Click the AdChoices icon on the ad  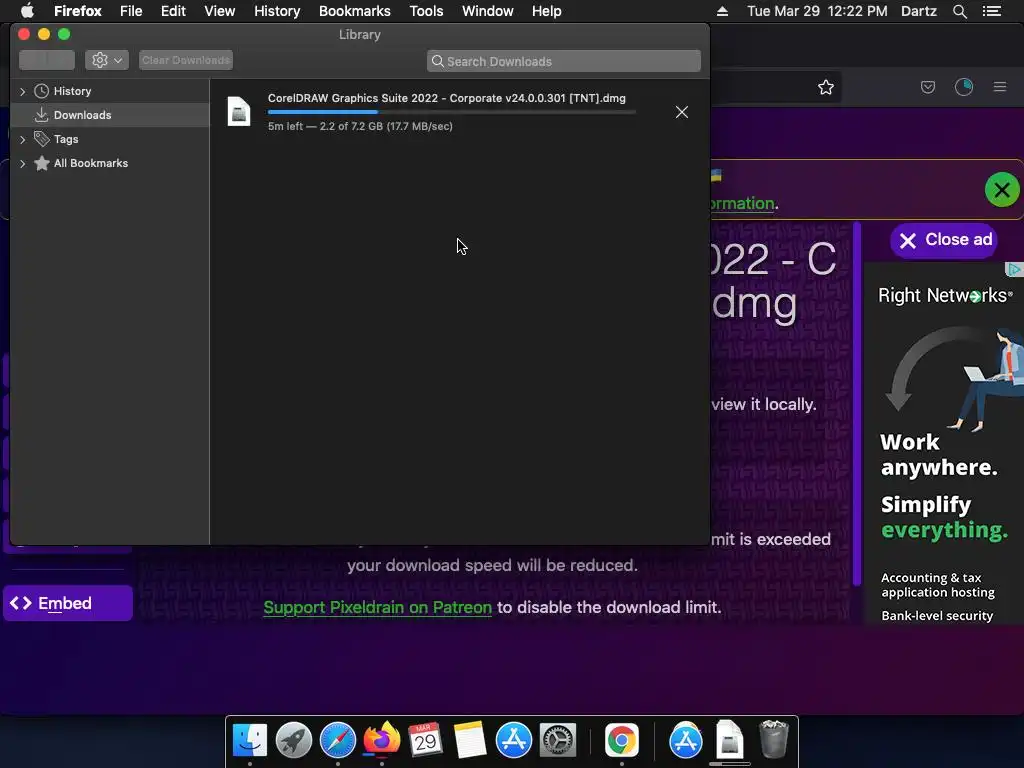[x=1014, y=269]
